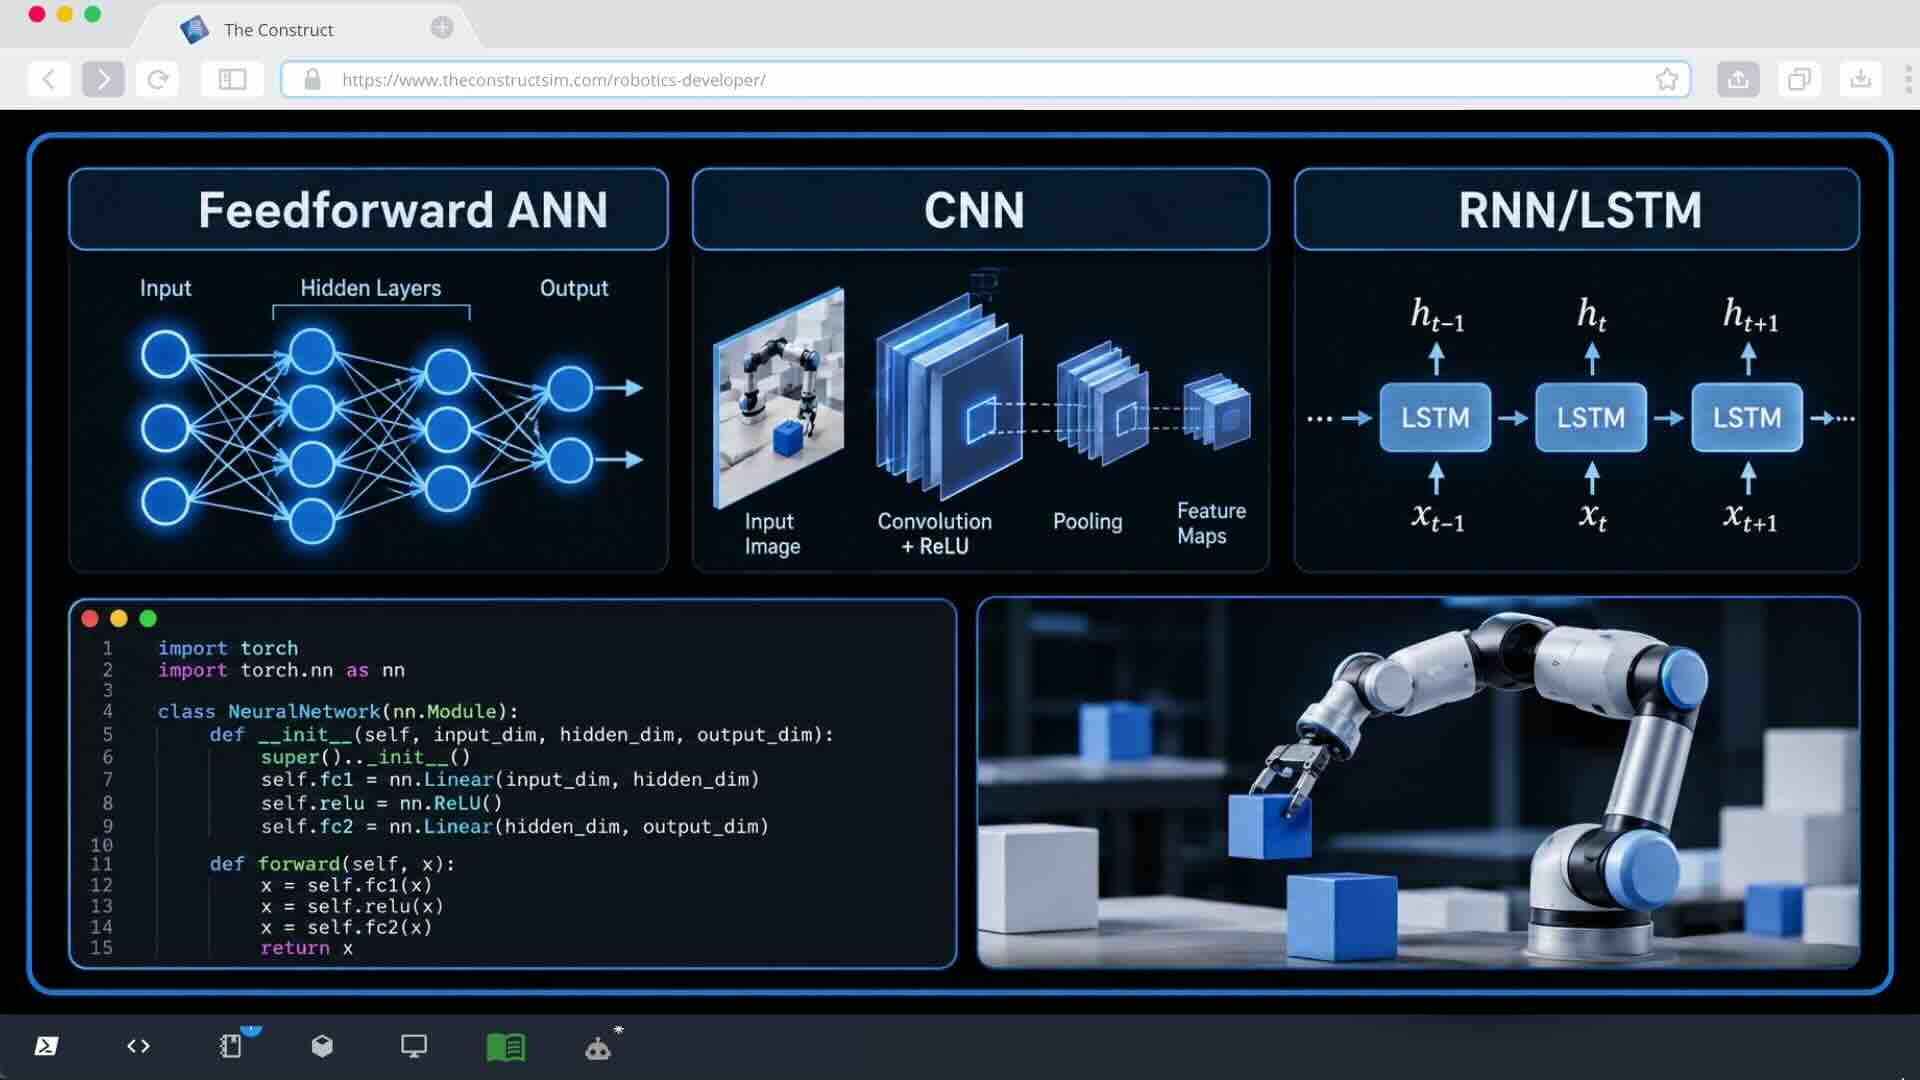Click the RNN/LSTM heading

tap(1580, 209)
